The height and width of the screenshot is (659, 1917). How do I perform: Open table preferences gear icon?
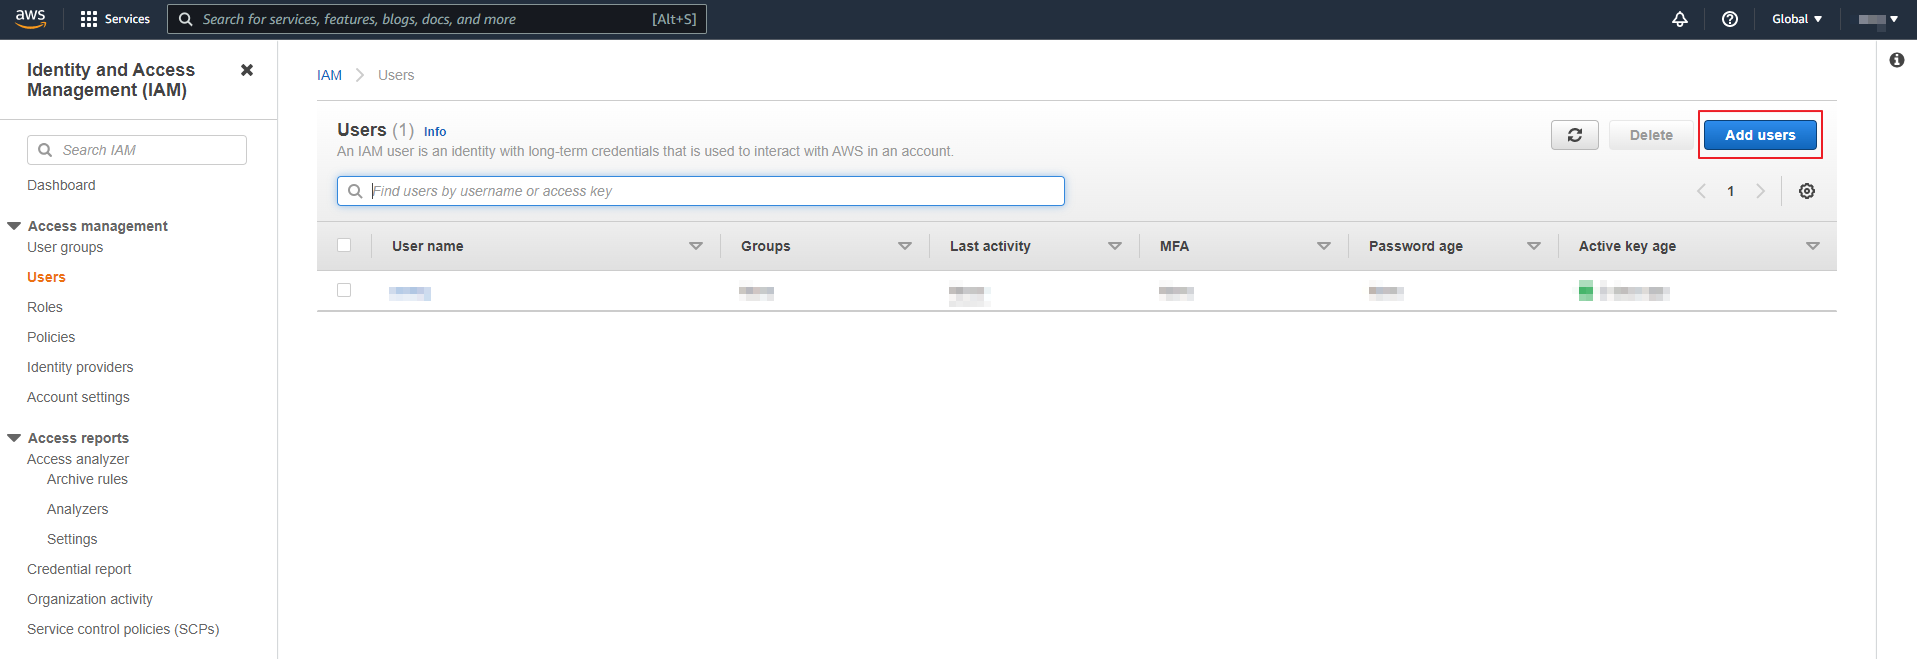[1807, 191]
